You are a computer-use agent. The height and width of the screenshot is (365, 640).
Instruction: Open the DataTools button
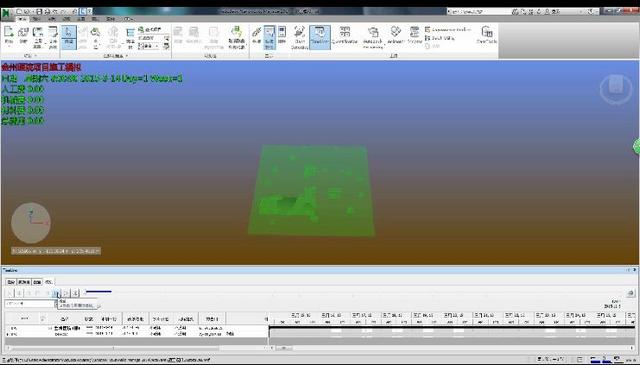point(487,36)
